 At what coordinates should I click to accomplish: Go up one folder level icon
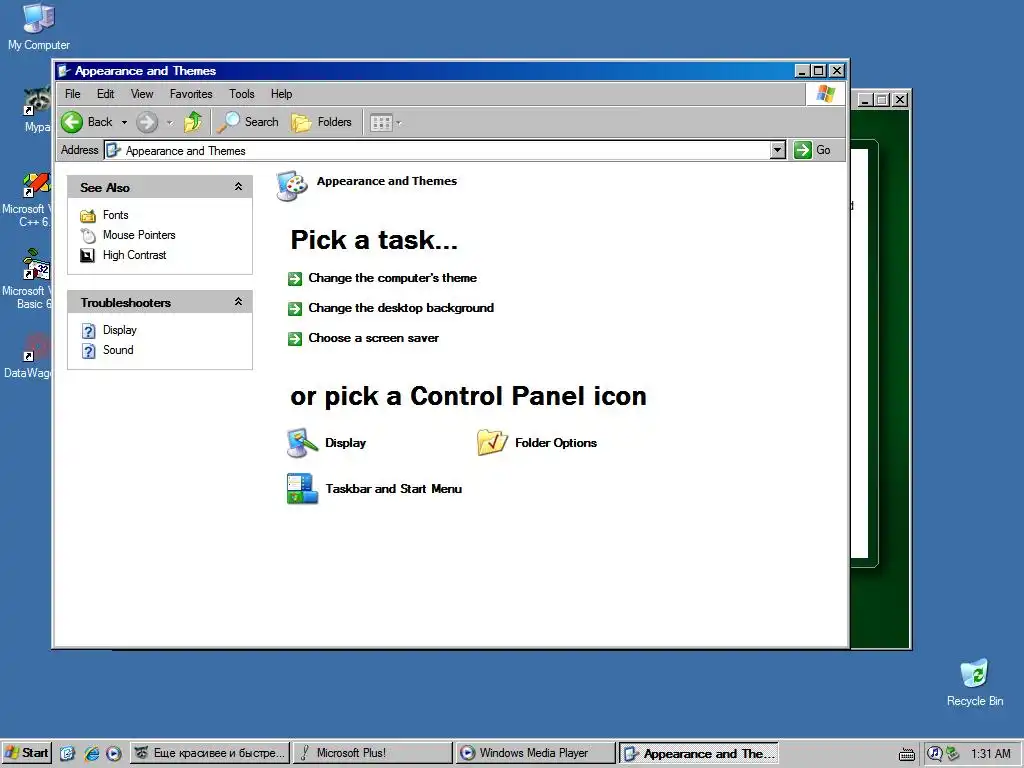(x=193, y=122)
